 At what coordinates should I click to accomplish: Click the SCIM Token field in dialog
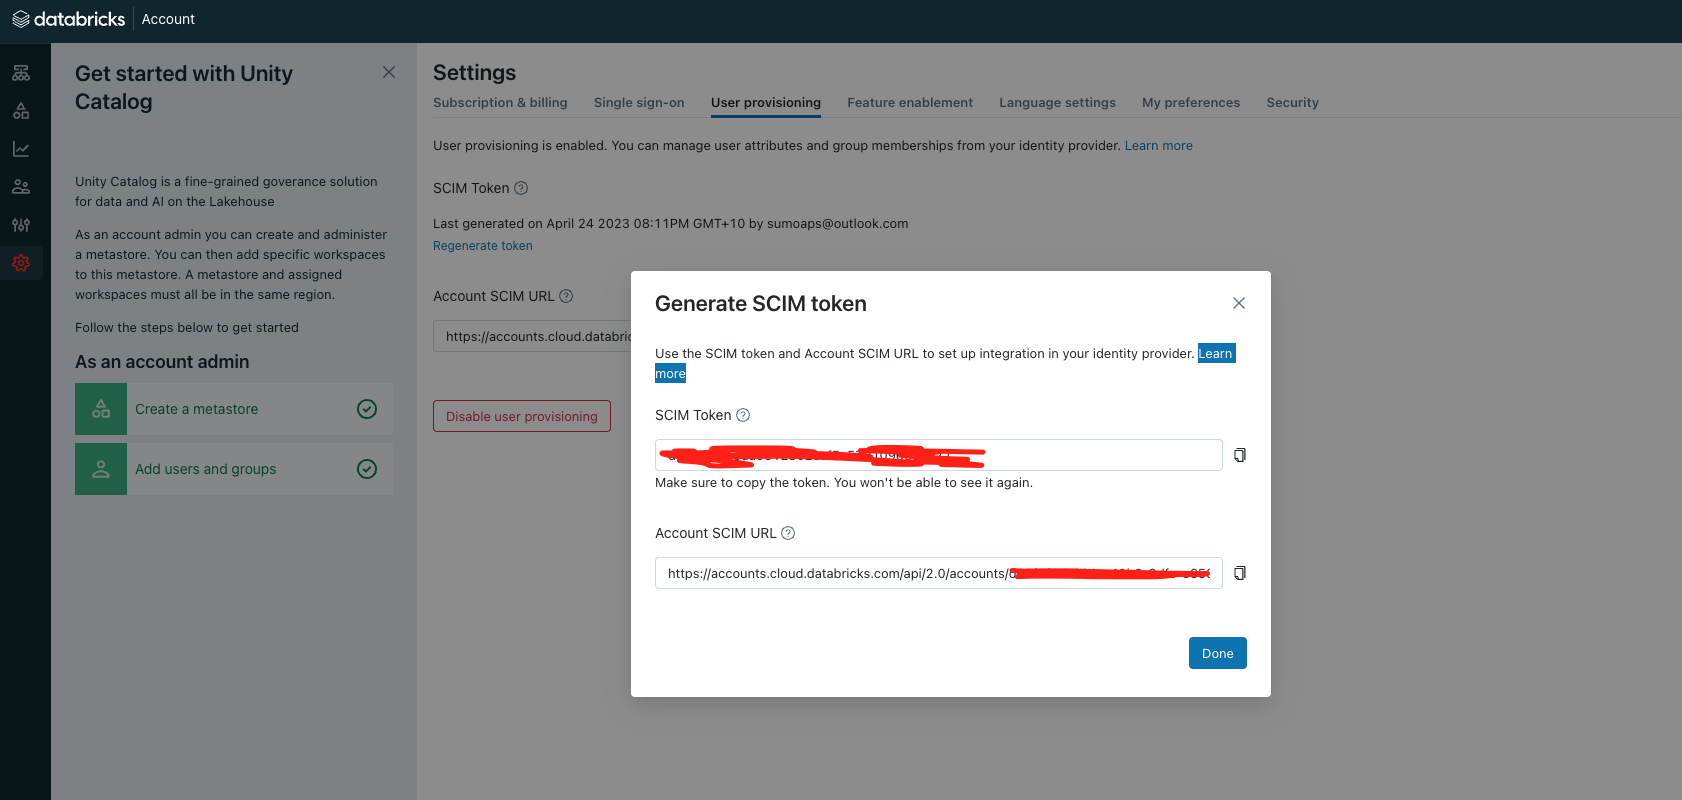(939, 455)
